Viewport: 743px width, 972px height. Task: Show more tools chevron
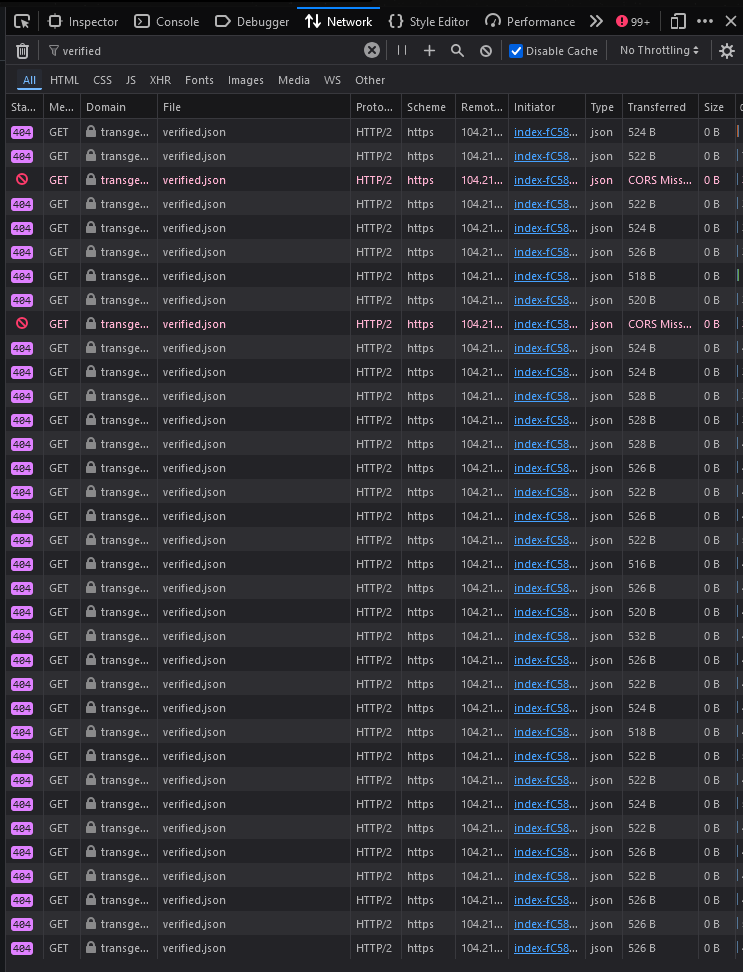point(596,22)
